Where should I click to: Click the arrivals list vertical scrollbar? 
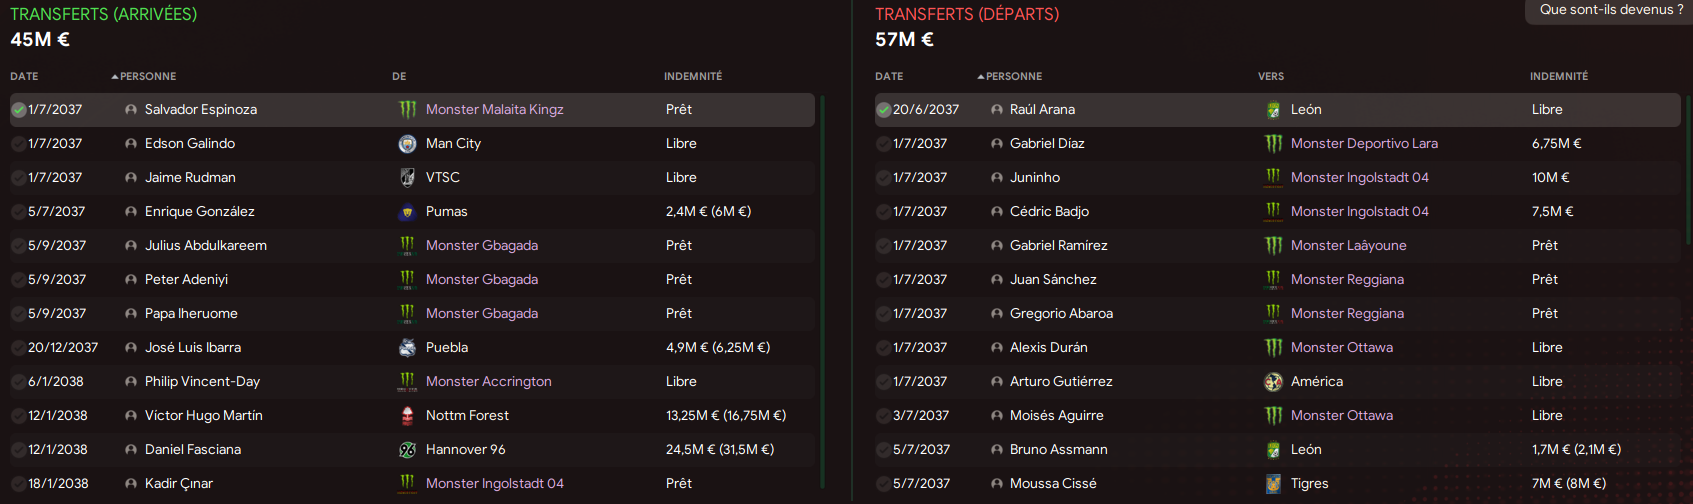(822, 290)
